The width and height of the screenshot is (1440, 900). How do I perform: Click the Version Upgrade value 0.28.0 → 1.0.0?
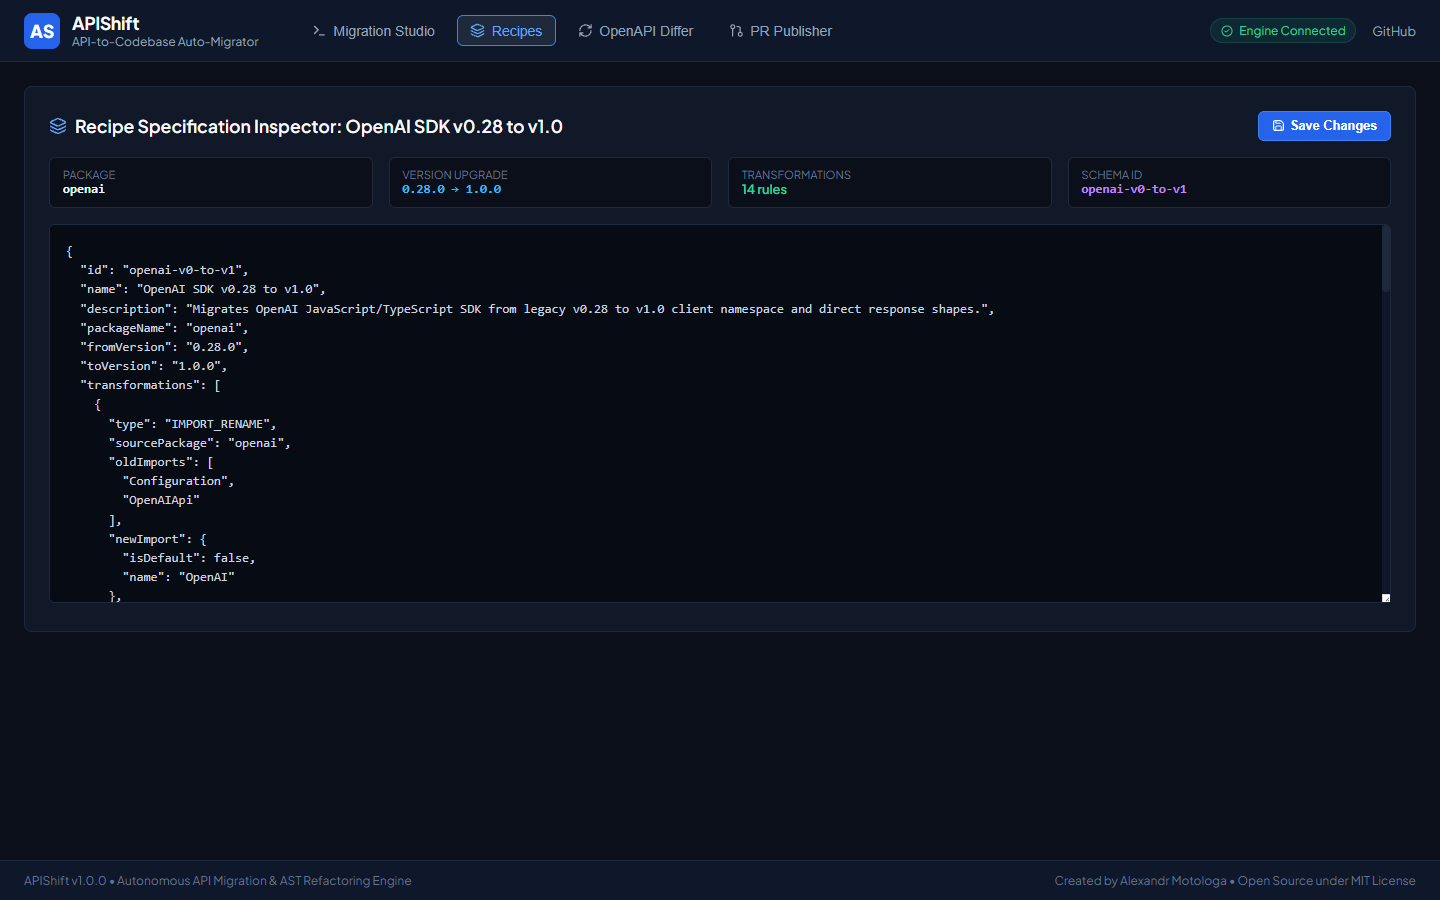coord(452,190)
